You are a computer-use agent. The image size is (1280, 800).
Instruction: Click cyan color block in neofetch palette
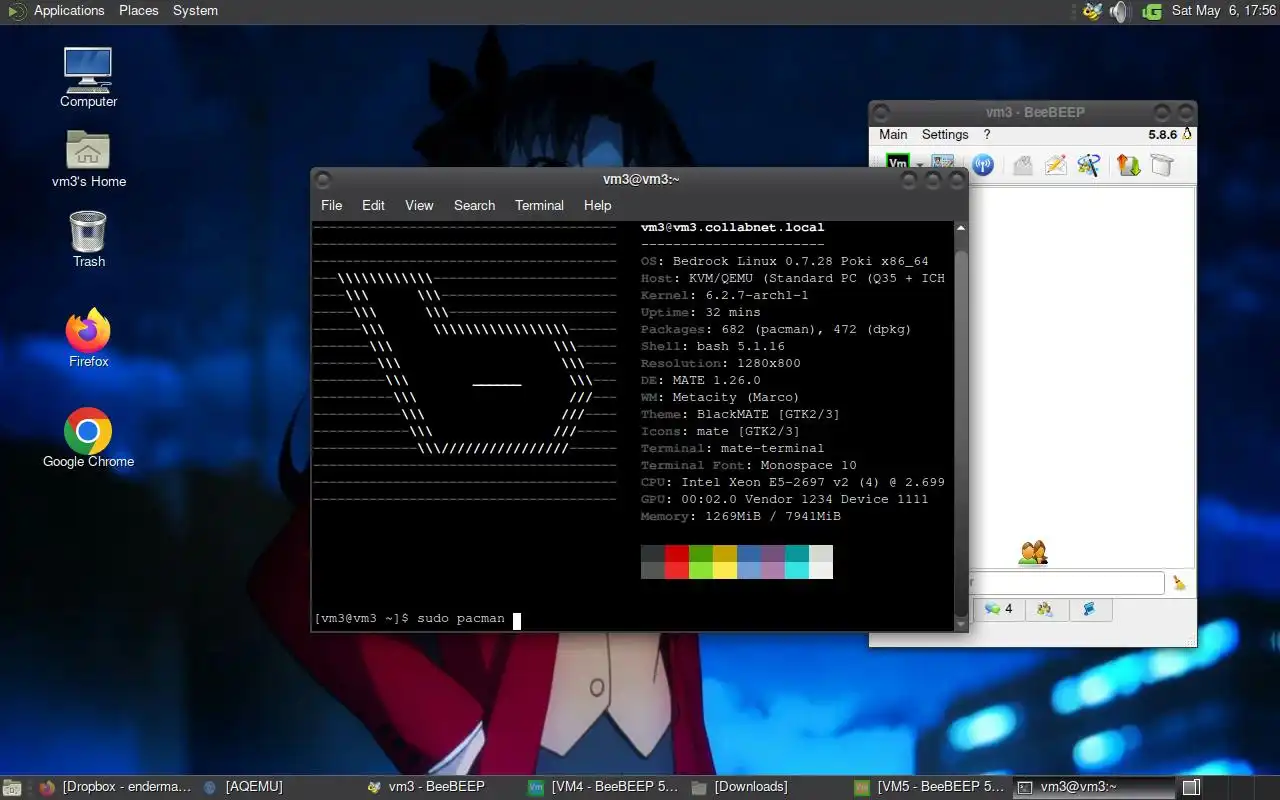[797, 561]
